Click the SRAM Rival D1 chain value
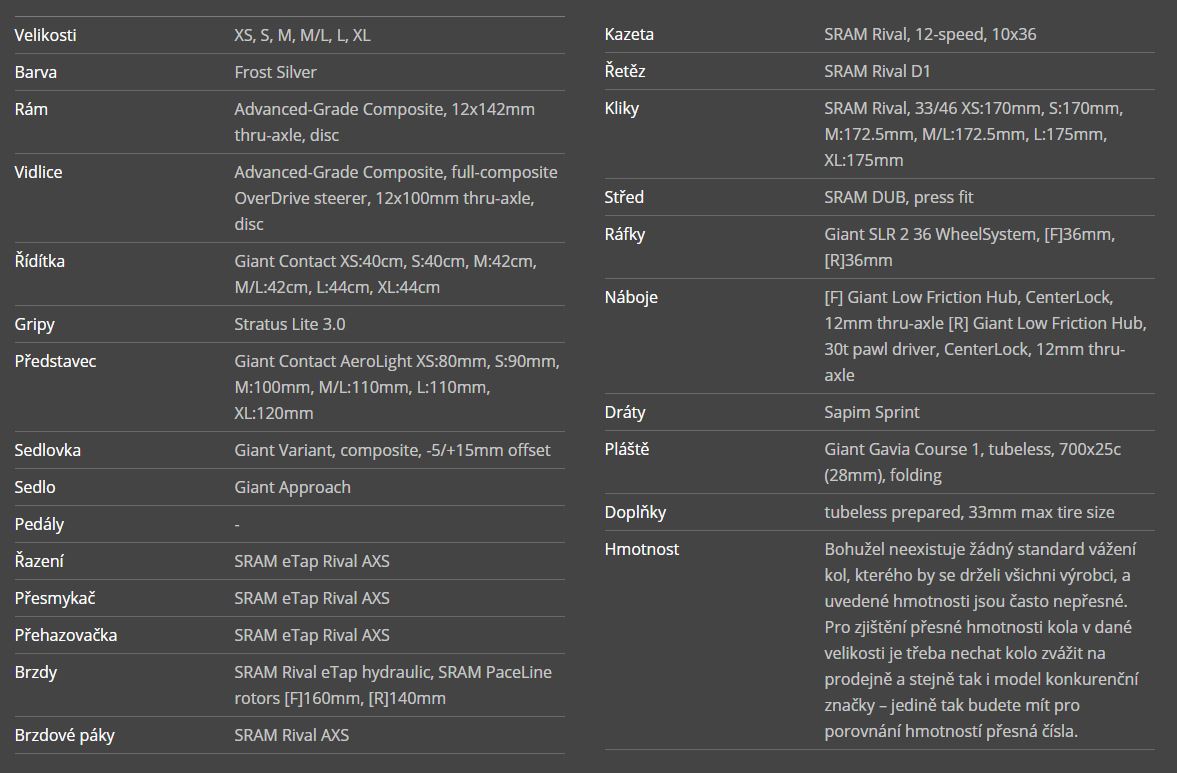The height and width of the screenshot is (773, 1177). coord(877,71)
